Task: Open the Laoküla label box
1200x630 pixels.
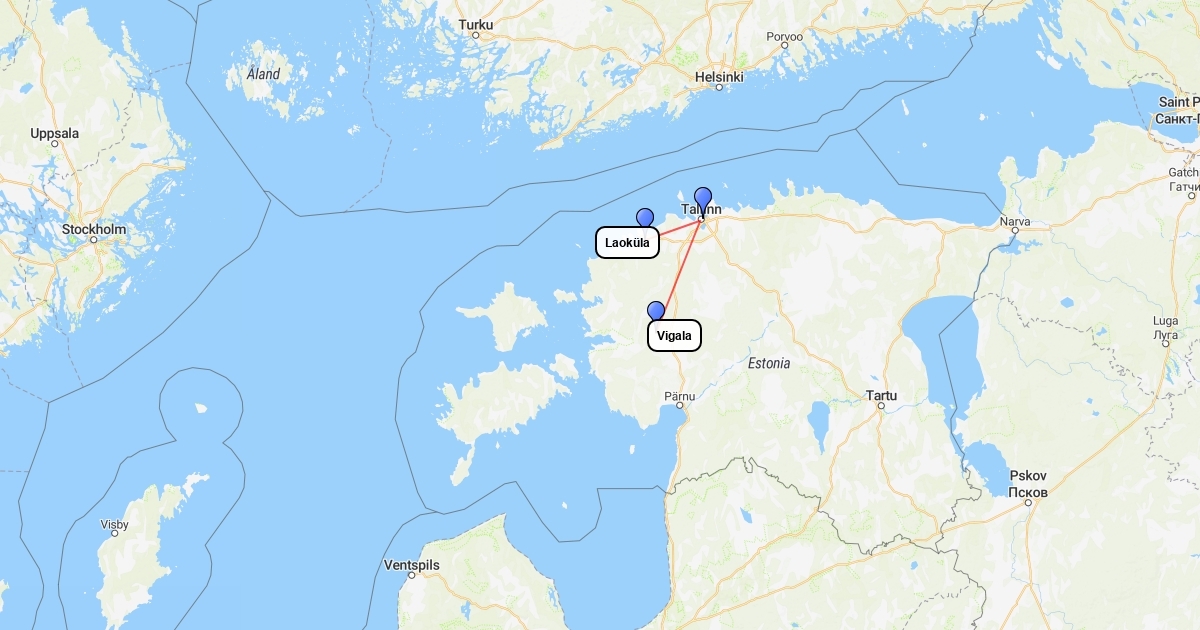Action: click(x=627, y=243)
